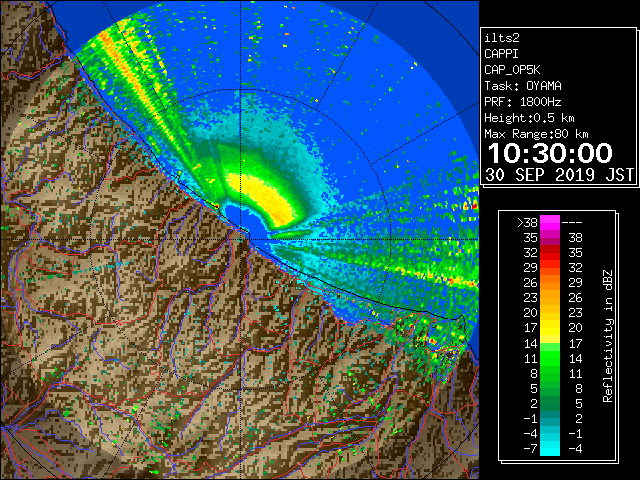Pick the magenta swatch in the color scale
640x480 pixels.
(550, 223)
